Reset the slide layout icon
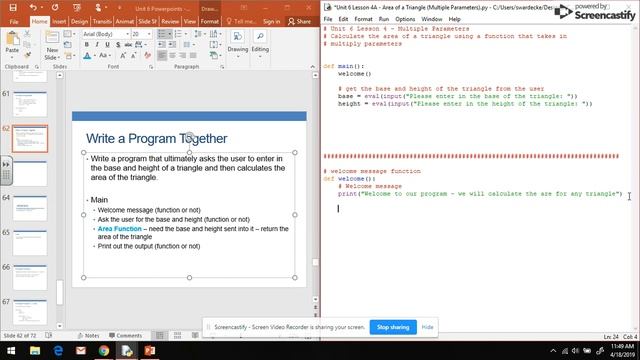The height and width of the screenshot is (360, 640). [67, 44]
